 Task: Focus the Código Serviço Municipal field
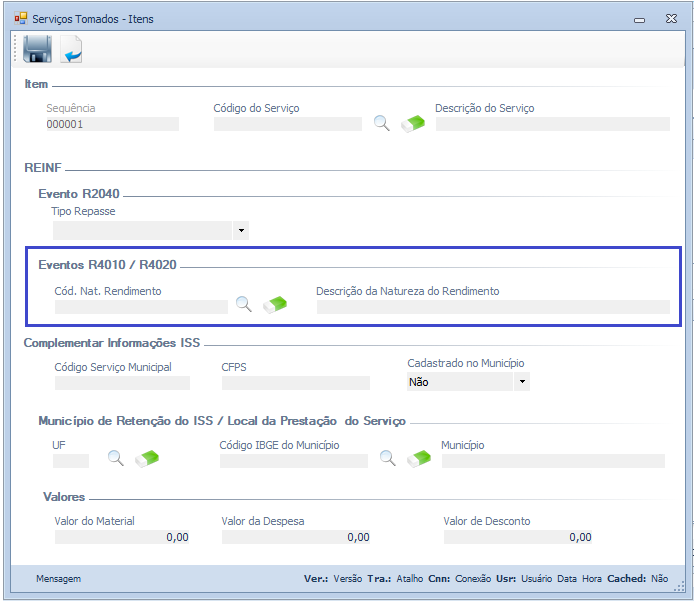(x=122, y=382)
